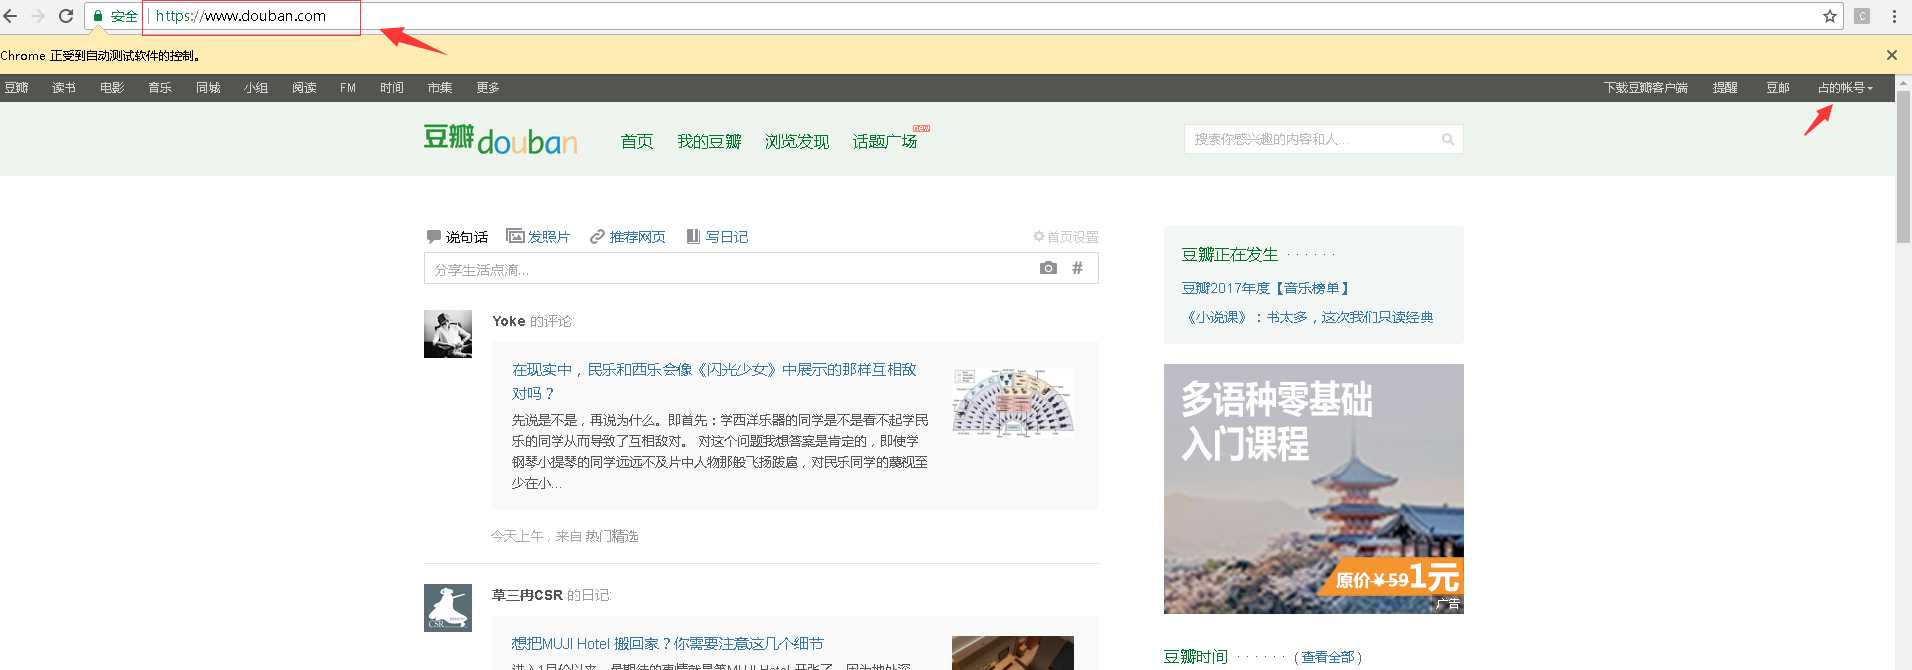Open post about 民乐和西乐 闪光少女
This screenshot has height=670, width=1912.
tap(714, 381)
